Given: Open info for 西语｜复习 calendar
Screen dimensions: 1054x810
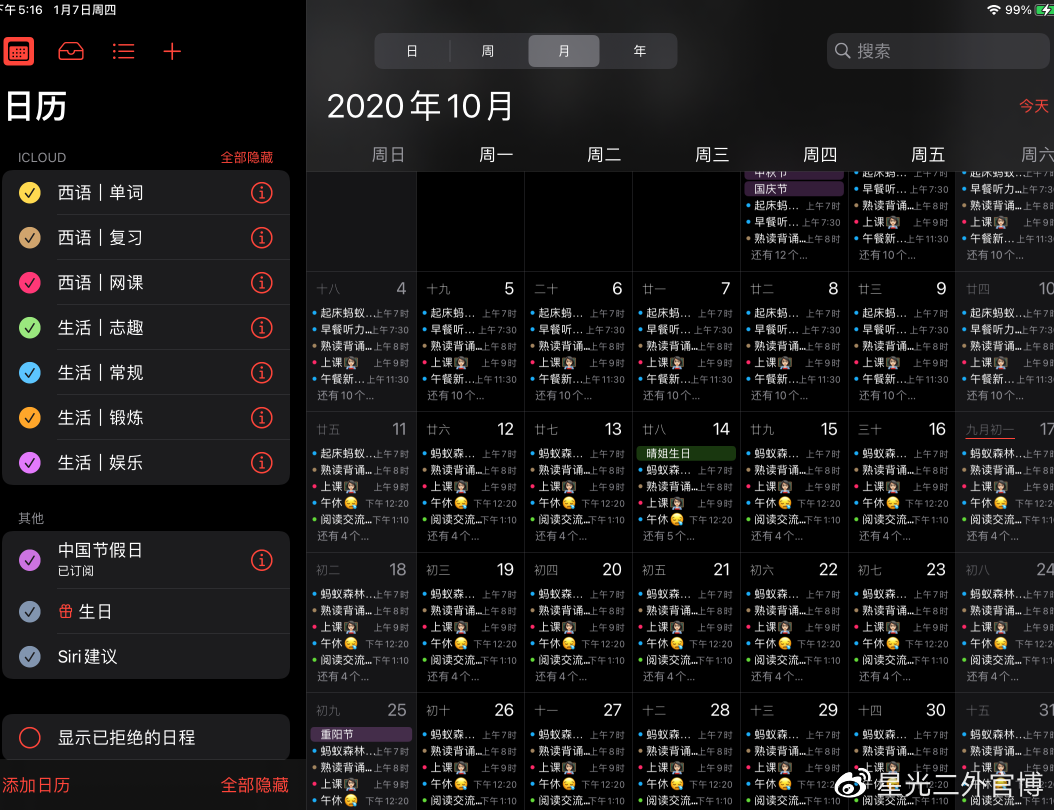Looking at the screenshot, I should pyautogui.click(x=261, y=238).
